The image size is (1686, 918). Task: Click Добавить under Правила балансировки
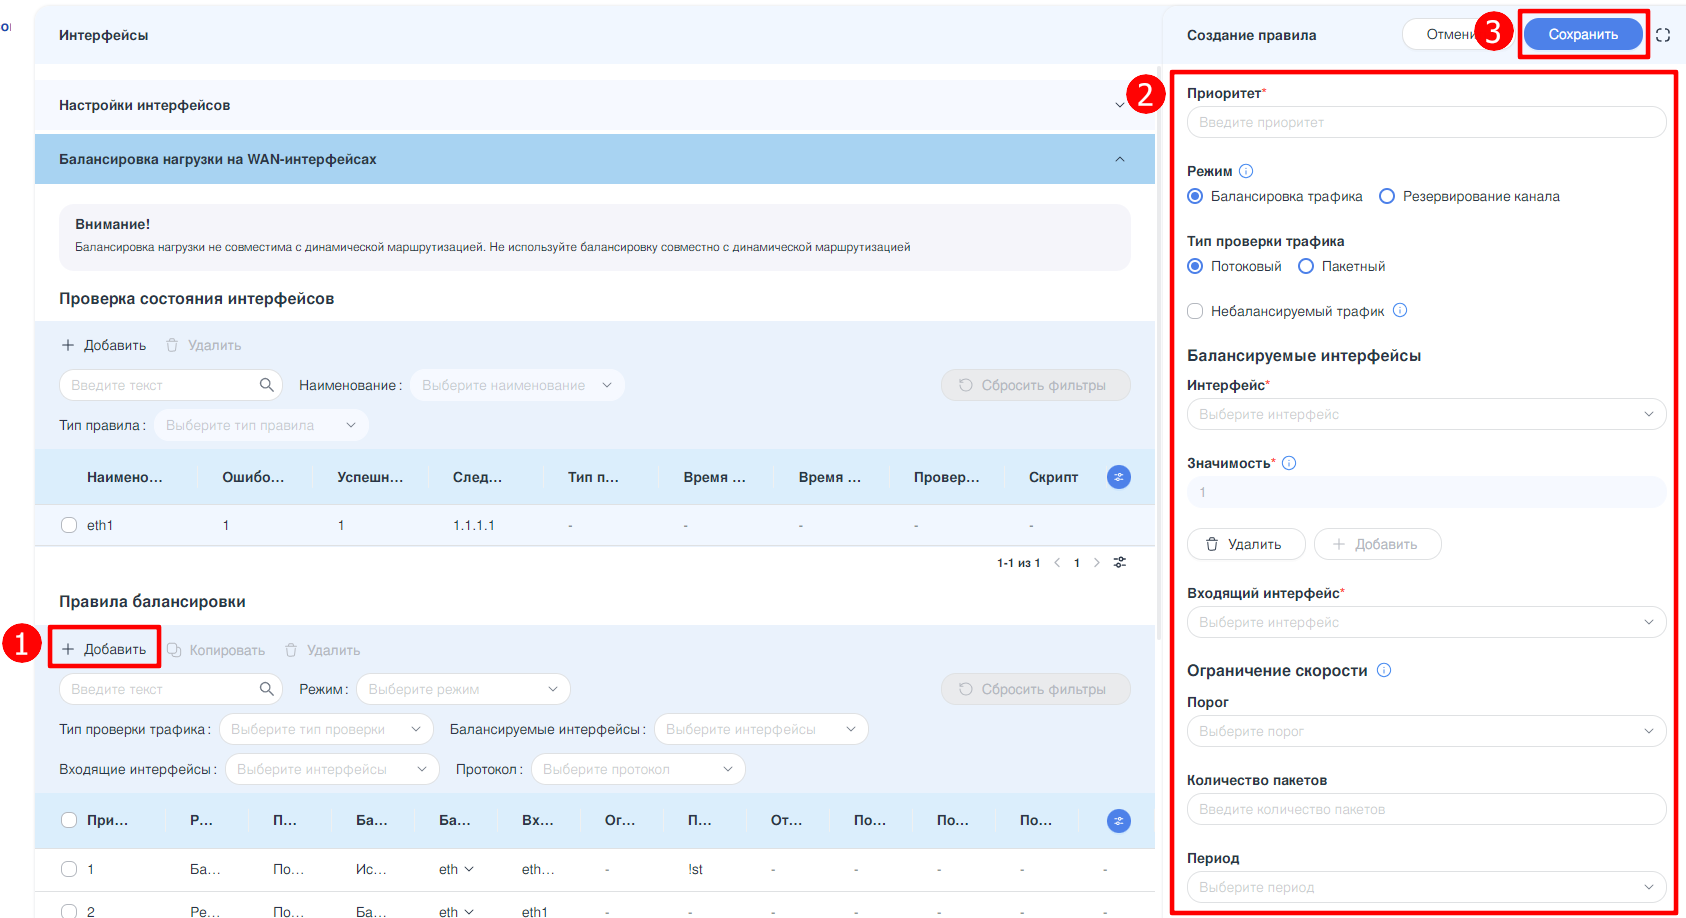(x=105, y=649)
